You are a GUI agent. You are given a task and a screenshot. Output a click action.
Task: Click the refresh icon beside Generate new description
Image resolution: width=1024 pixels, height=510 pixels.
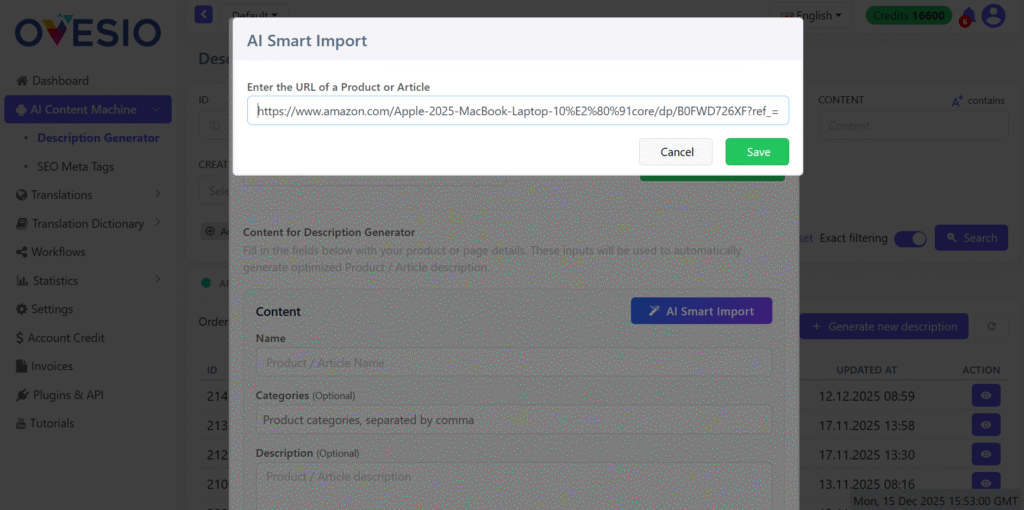click(991, 326)
